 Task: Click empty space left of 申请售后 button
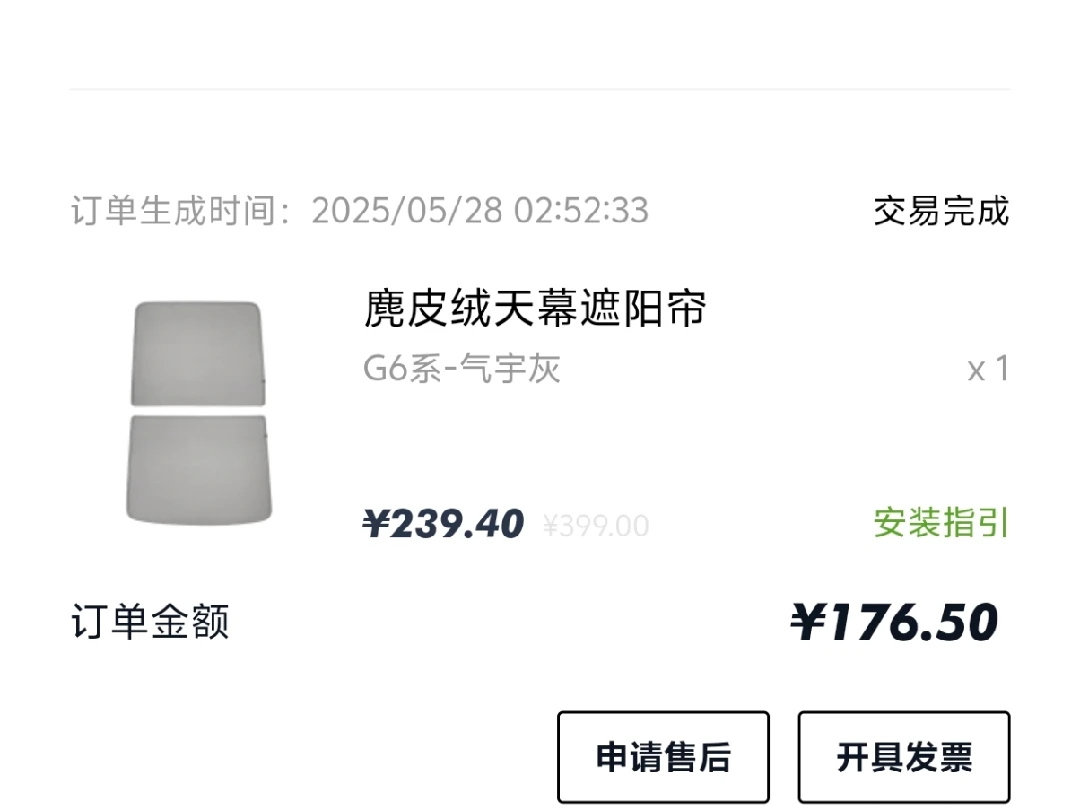pos(300,757)
